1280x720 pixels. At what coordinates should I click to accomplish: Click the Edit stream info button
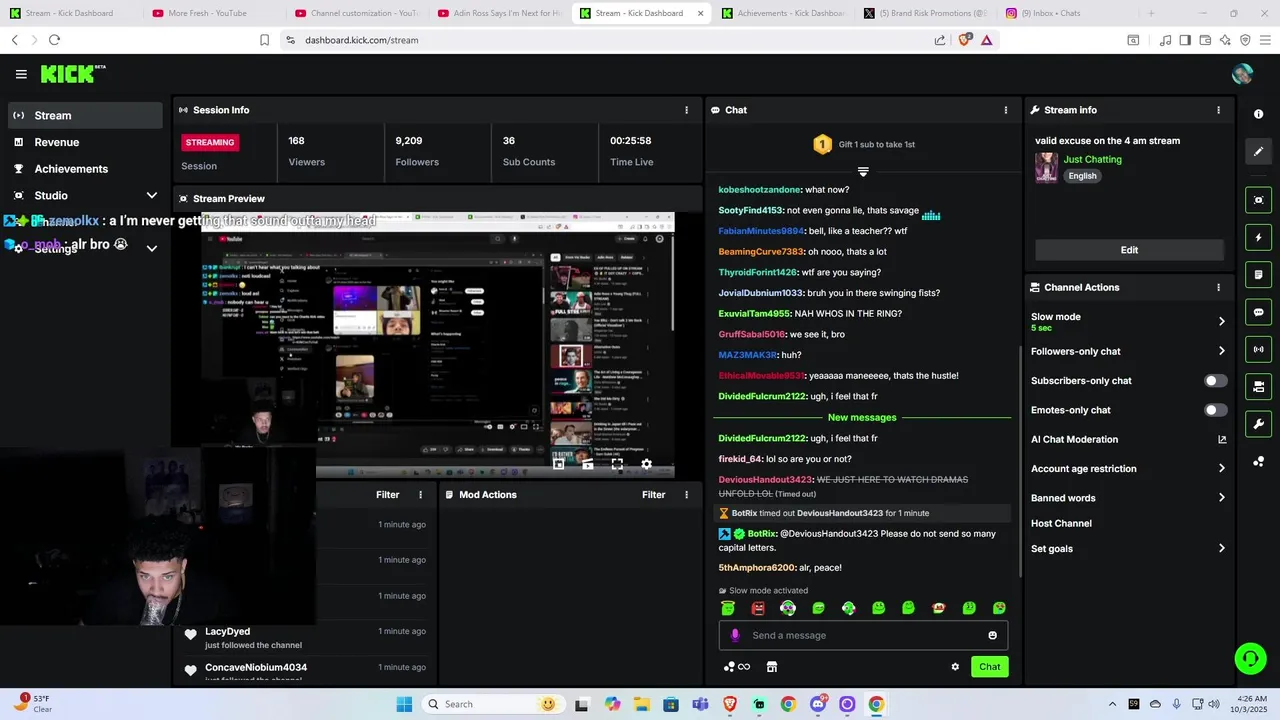point(1129,250)
